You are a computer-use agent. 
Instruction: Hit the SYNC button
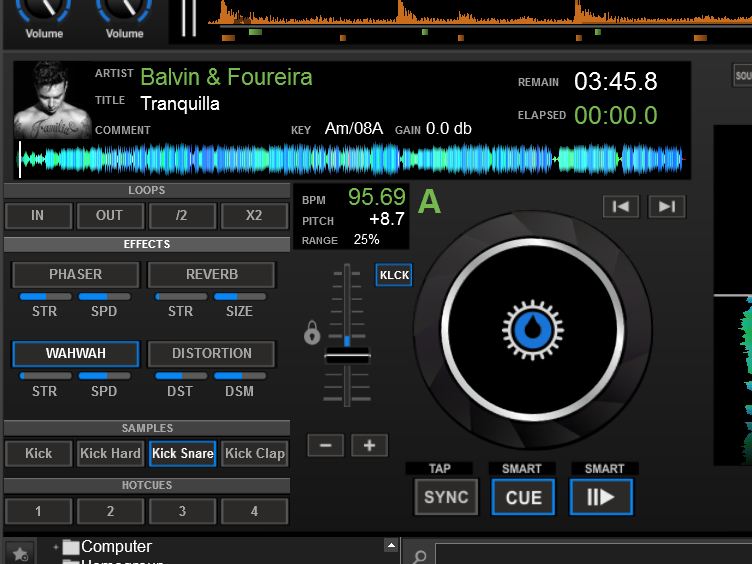(446, 497)
